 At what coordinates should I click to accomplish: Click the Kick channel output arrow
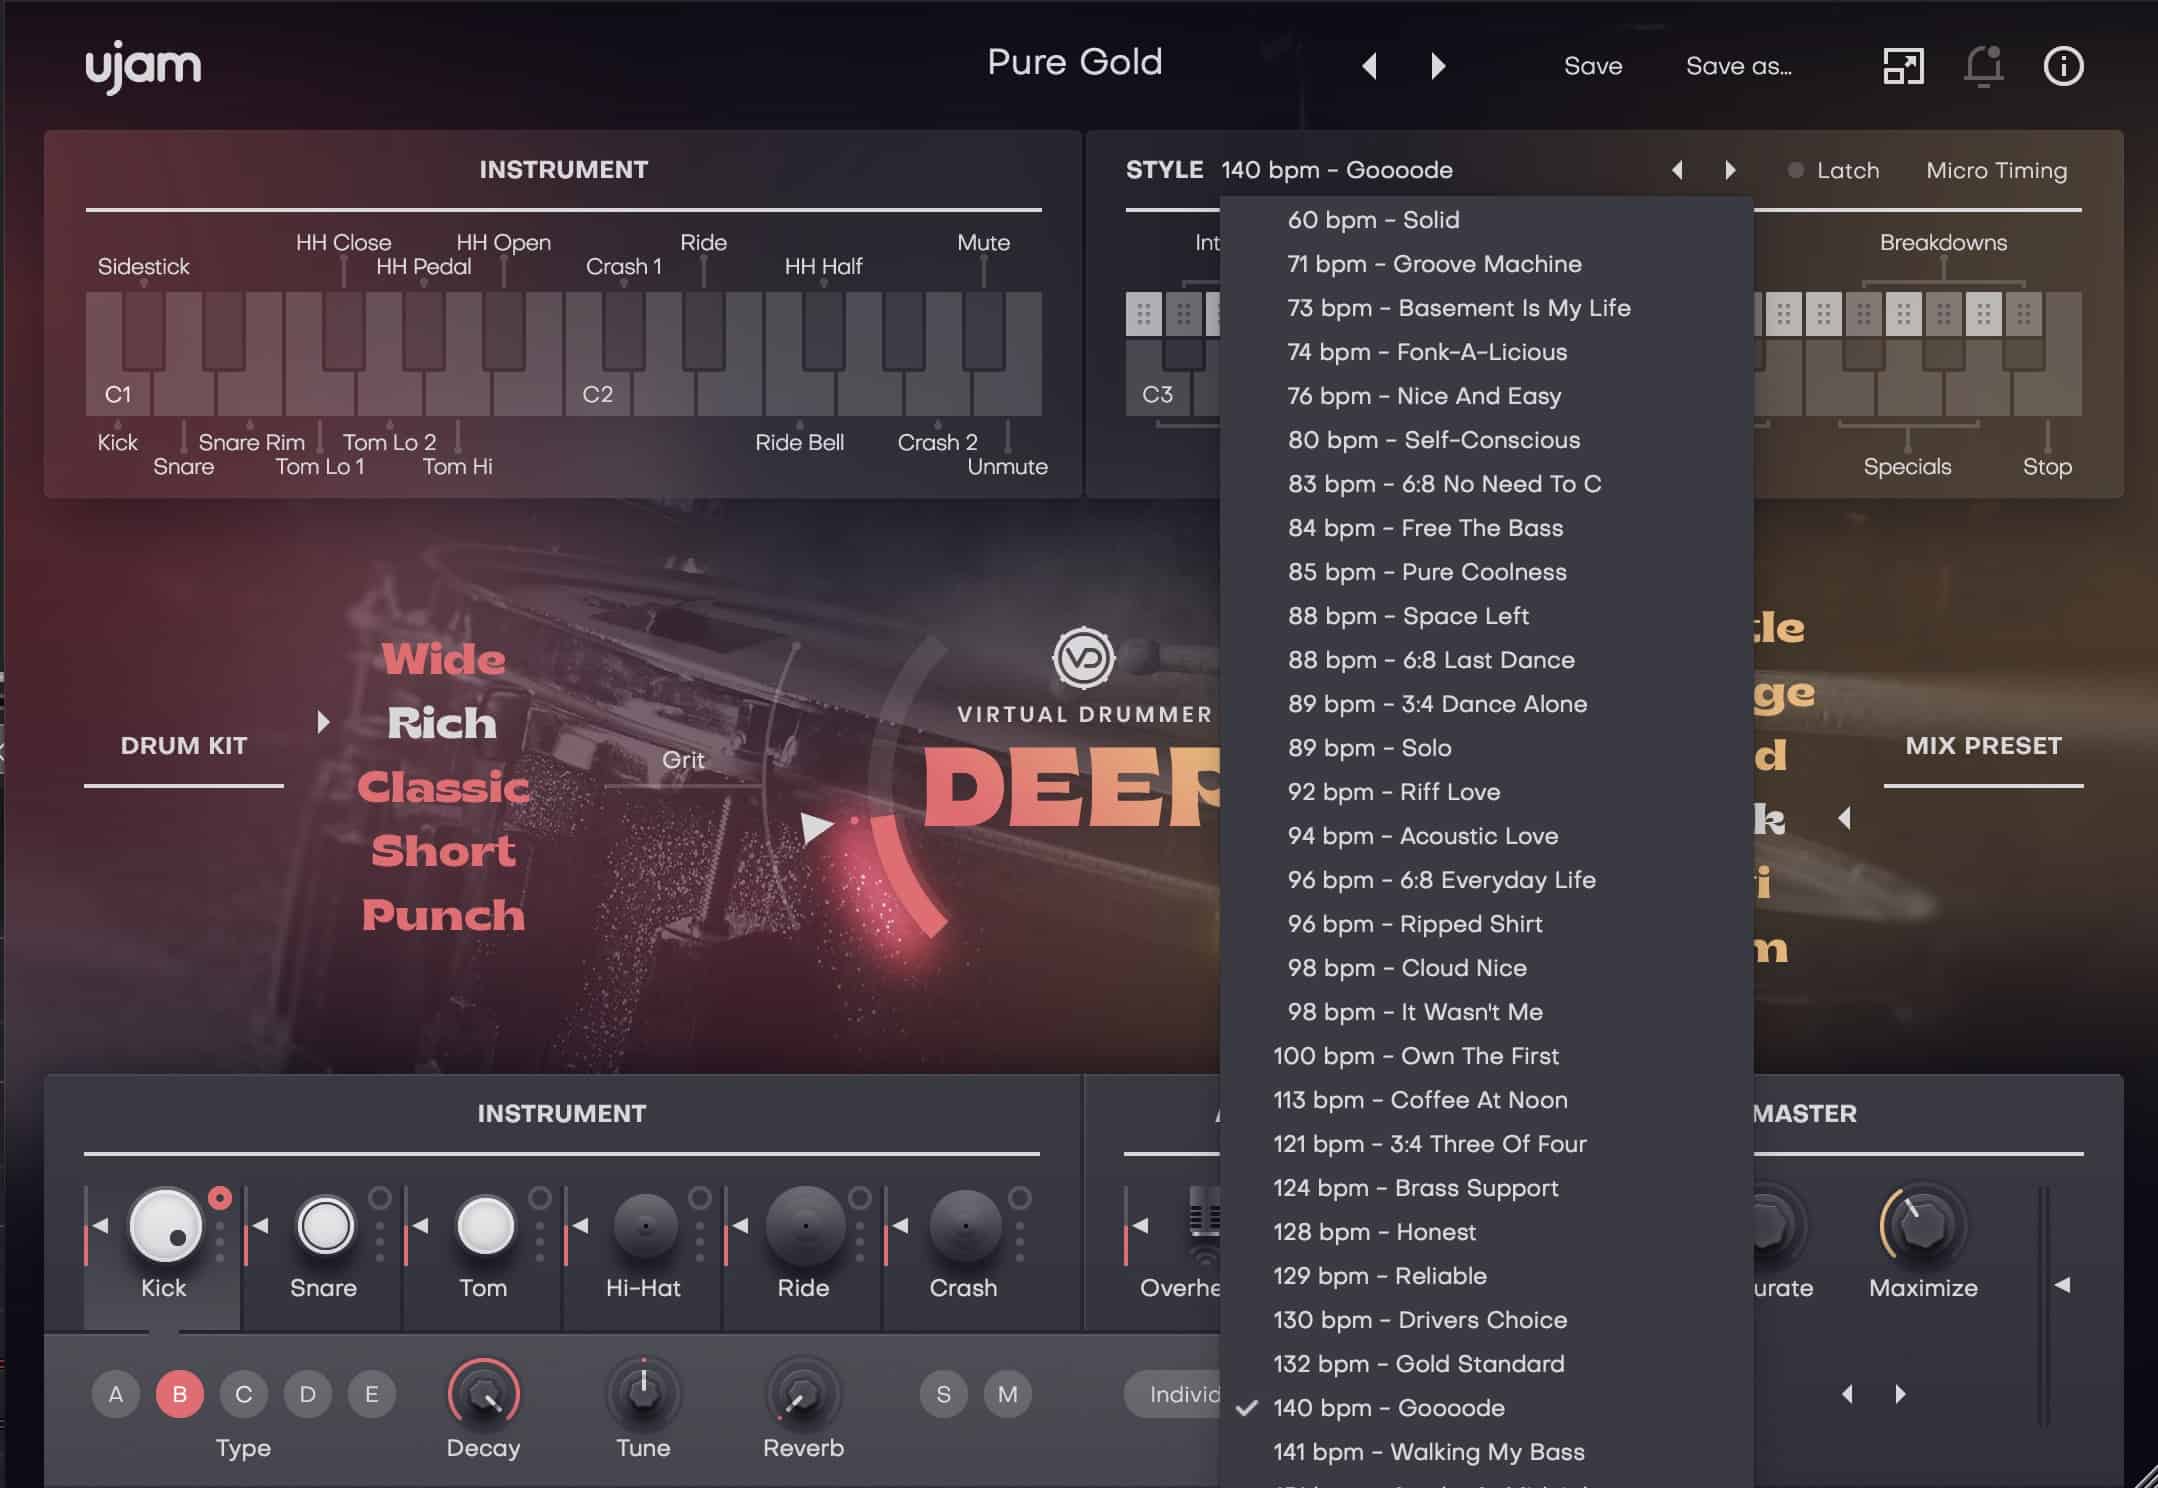click(x=100, y=1225)
